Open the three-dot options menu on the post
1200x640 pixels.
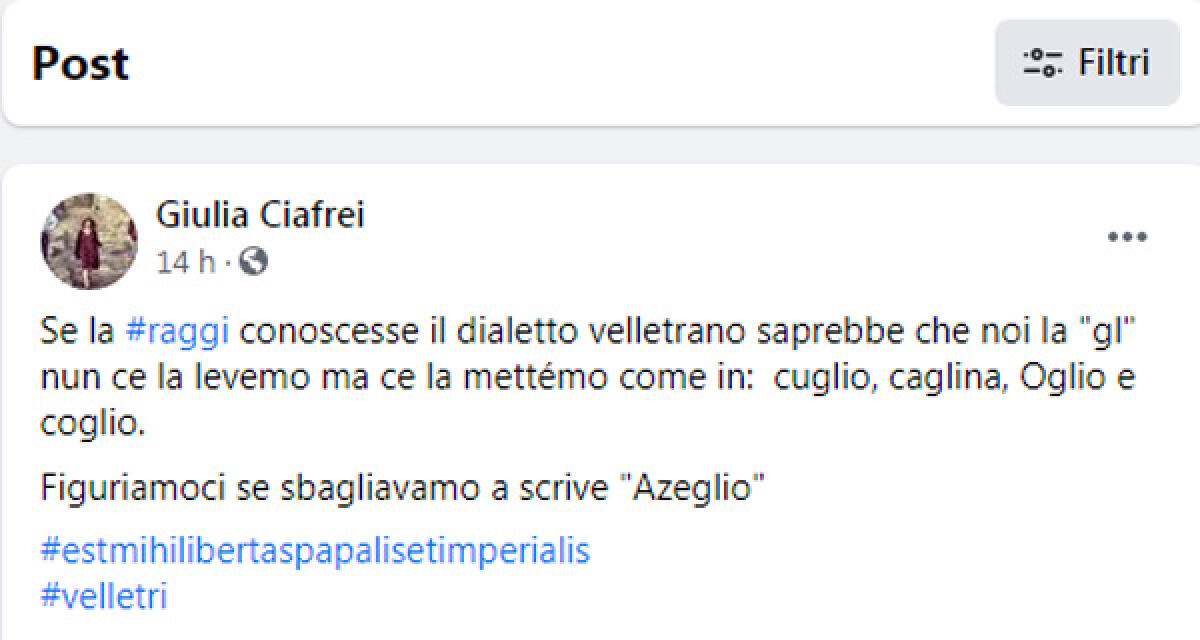(1128, 236)
